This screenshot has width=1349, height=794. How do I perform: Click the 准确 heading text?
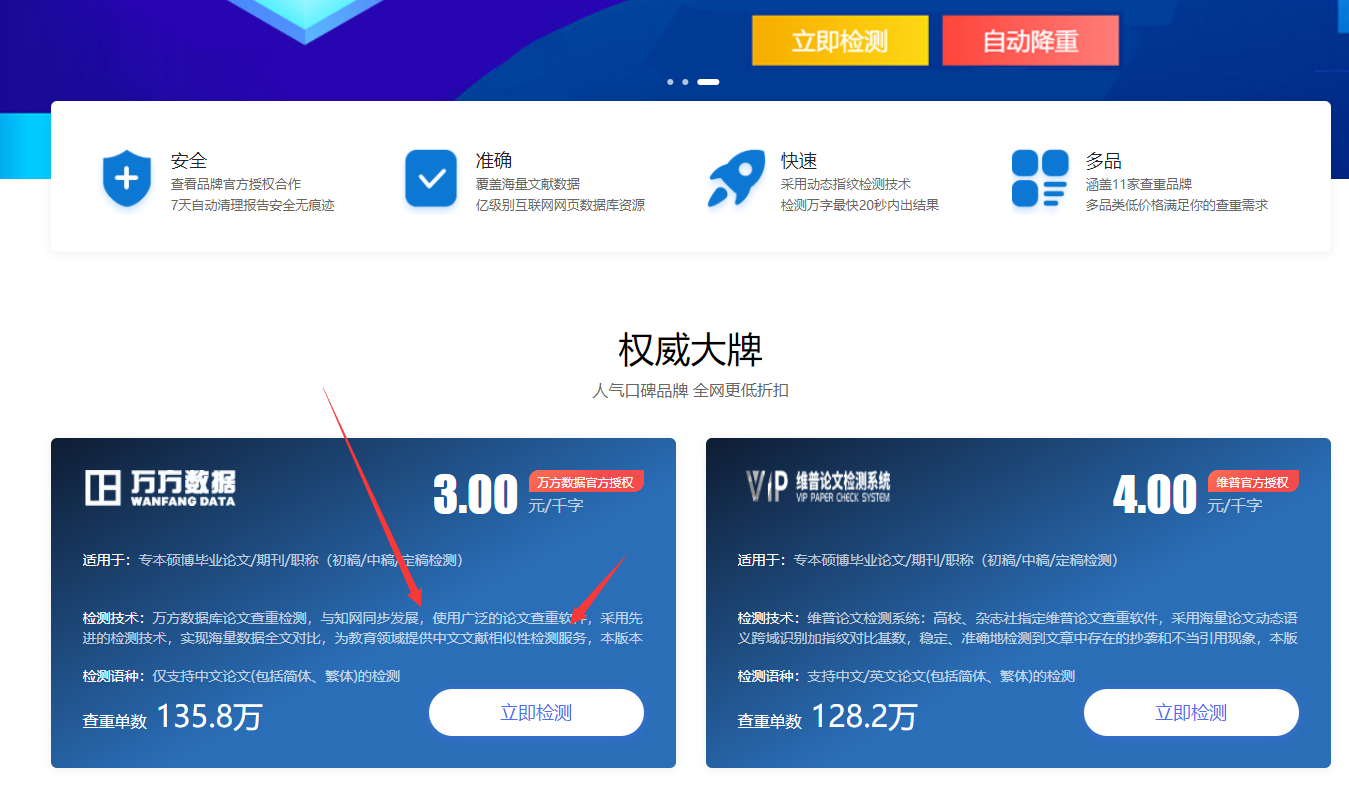click(x=494, y=161)
